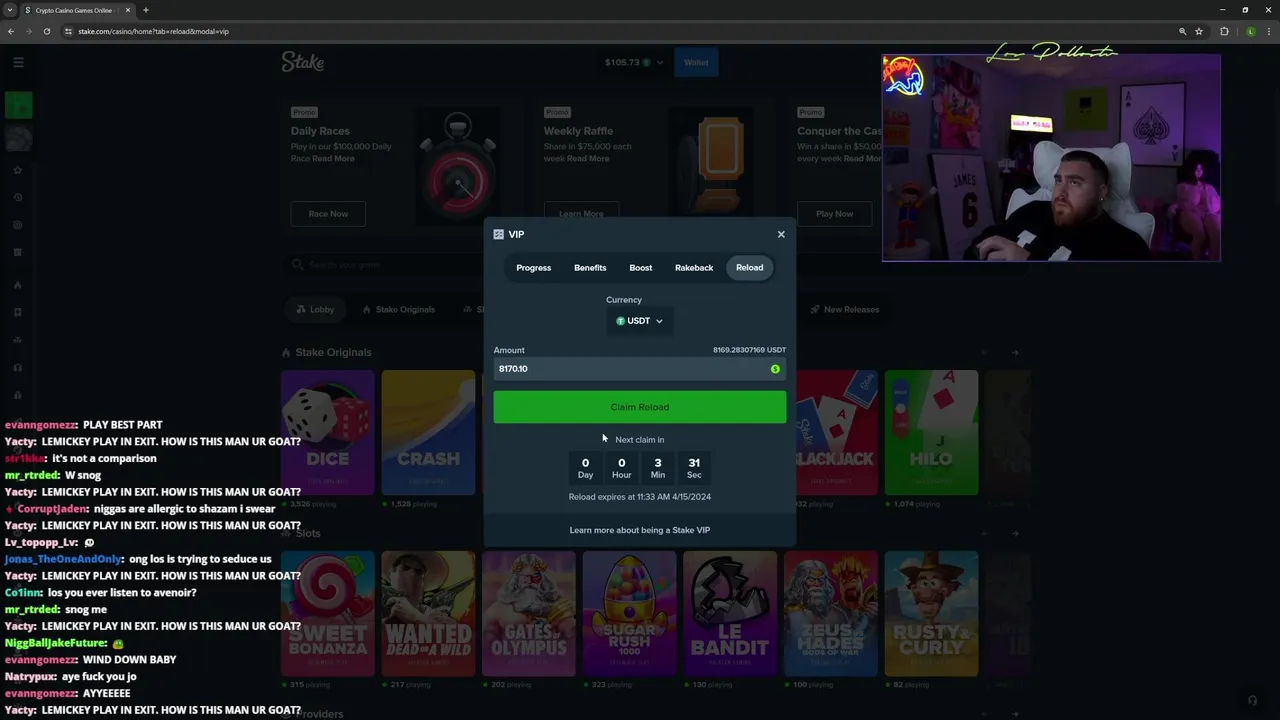Open the Benefits tab in VIP dialog
This screenshot has height=720, width=1280.
click(x=590, y=268)
